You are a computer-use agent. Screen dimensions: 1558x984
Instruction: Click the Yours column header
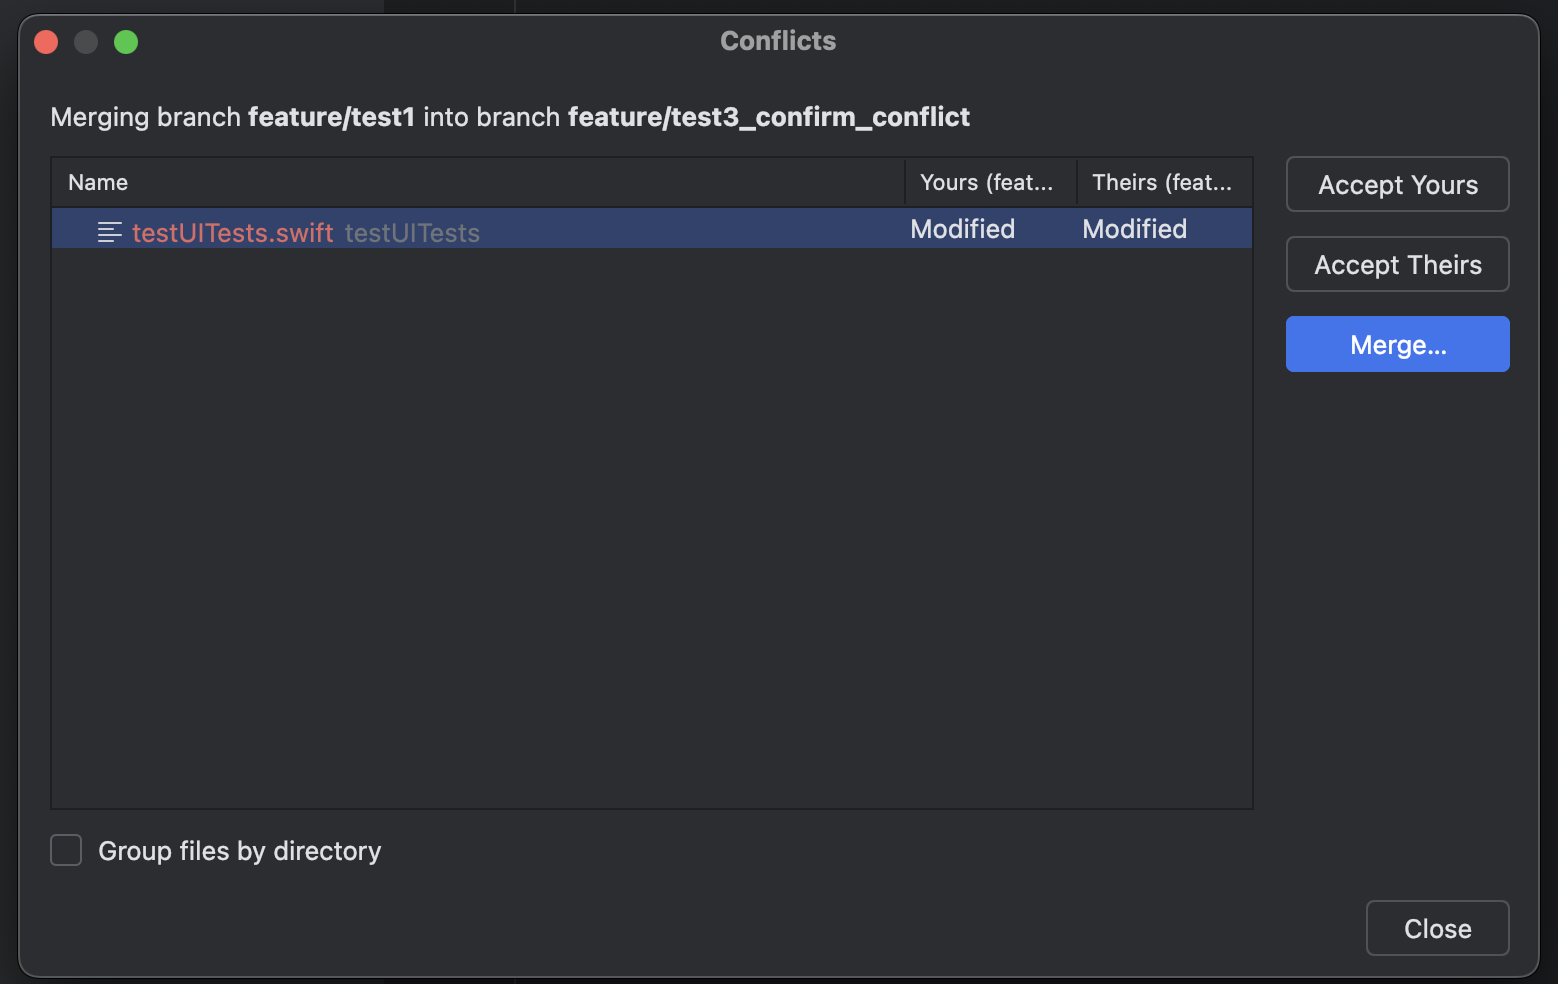click(986, 182)
